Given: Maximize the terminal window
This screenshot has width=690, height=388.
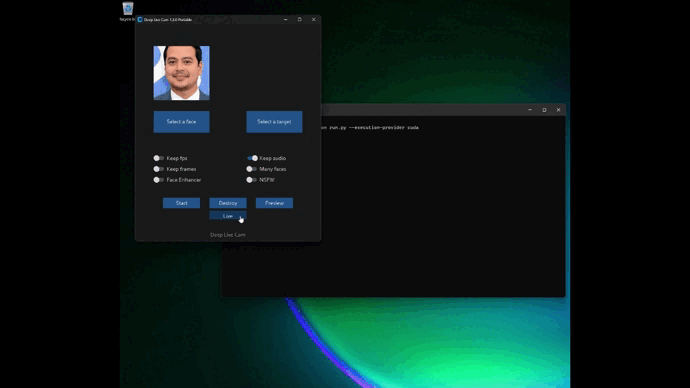Looking at the screenshot, I should [x=544, y=110].
